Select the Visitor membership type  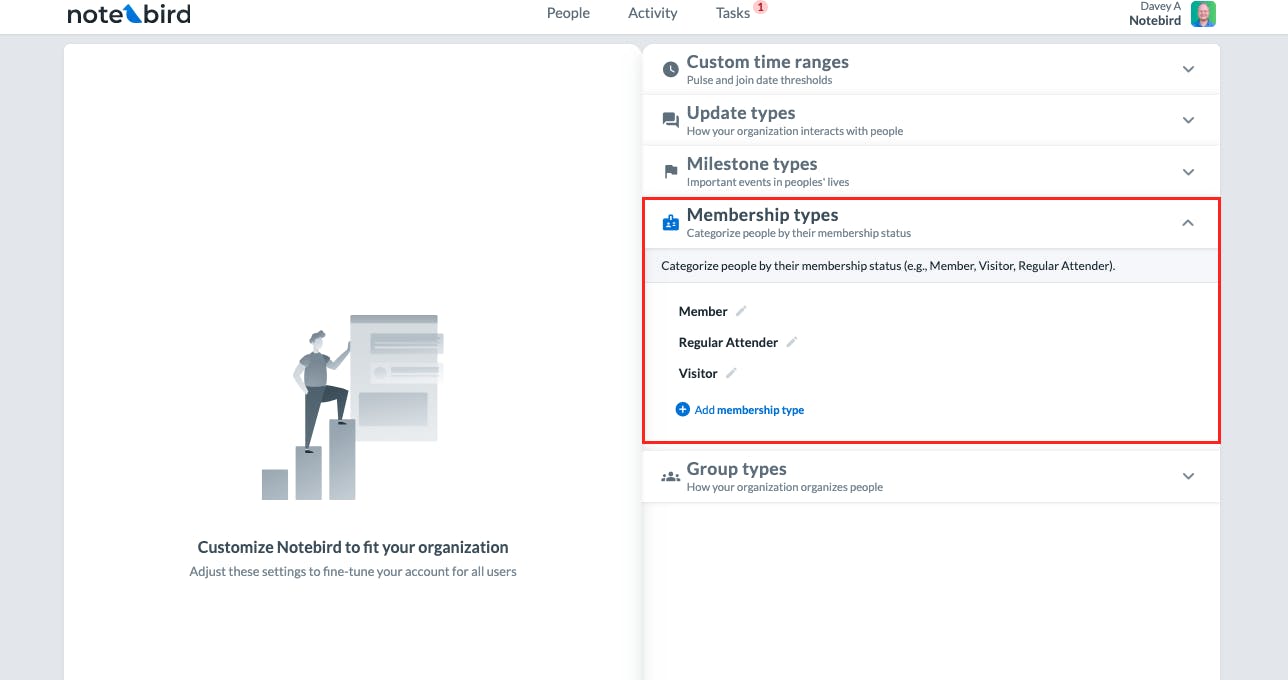(698, 373)
